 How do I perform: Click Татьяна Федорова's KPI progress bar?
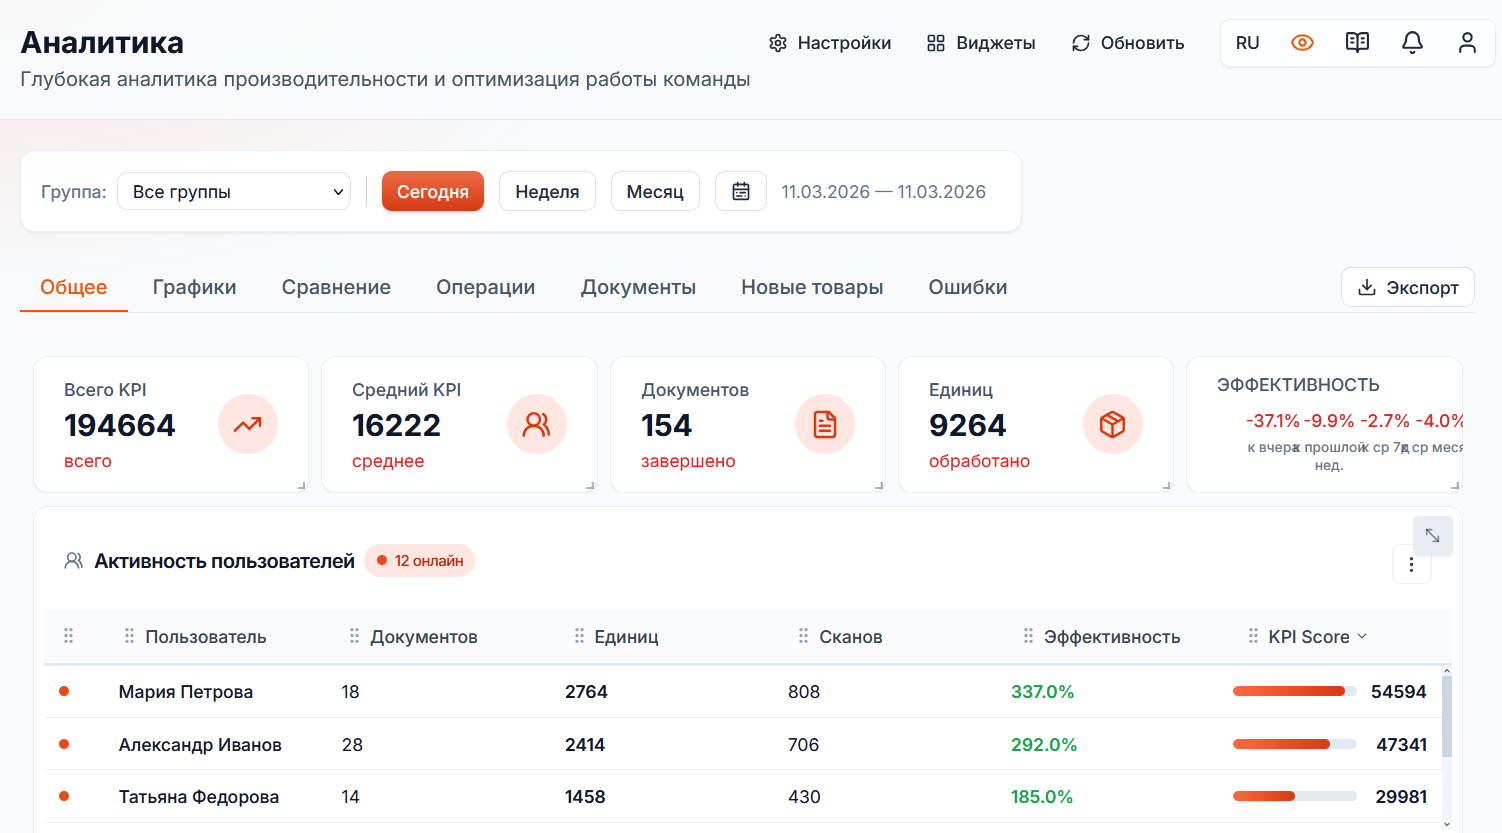[x=1295, y=796]
